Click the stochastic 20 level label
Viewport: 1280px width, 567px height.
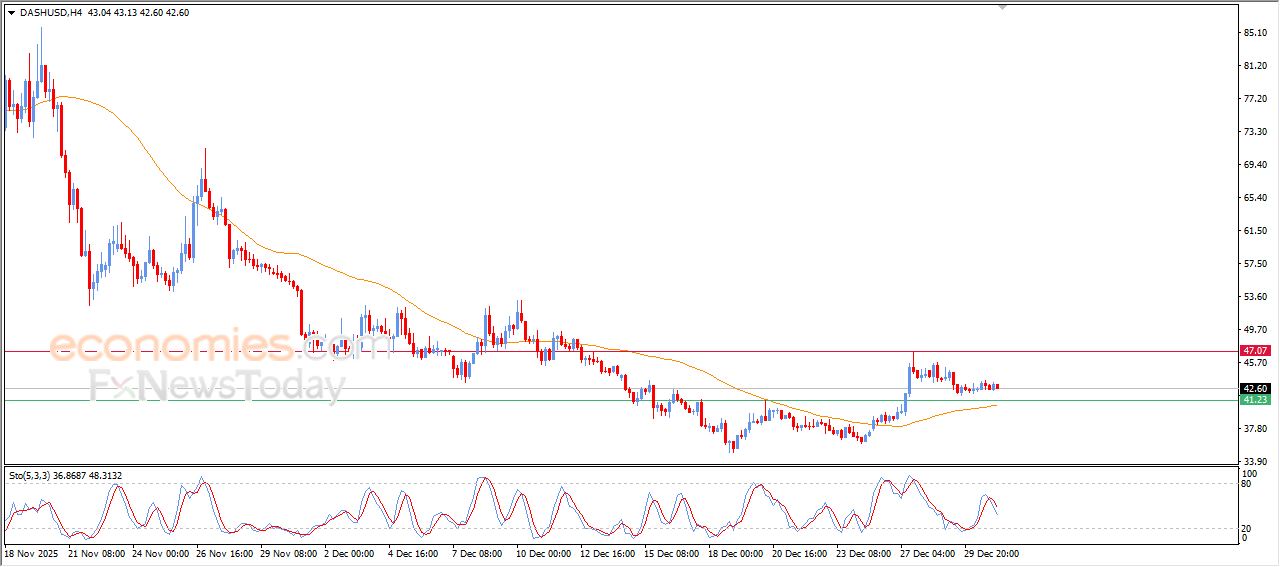pos(1246,528)
